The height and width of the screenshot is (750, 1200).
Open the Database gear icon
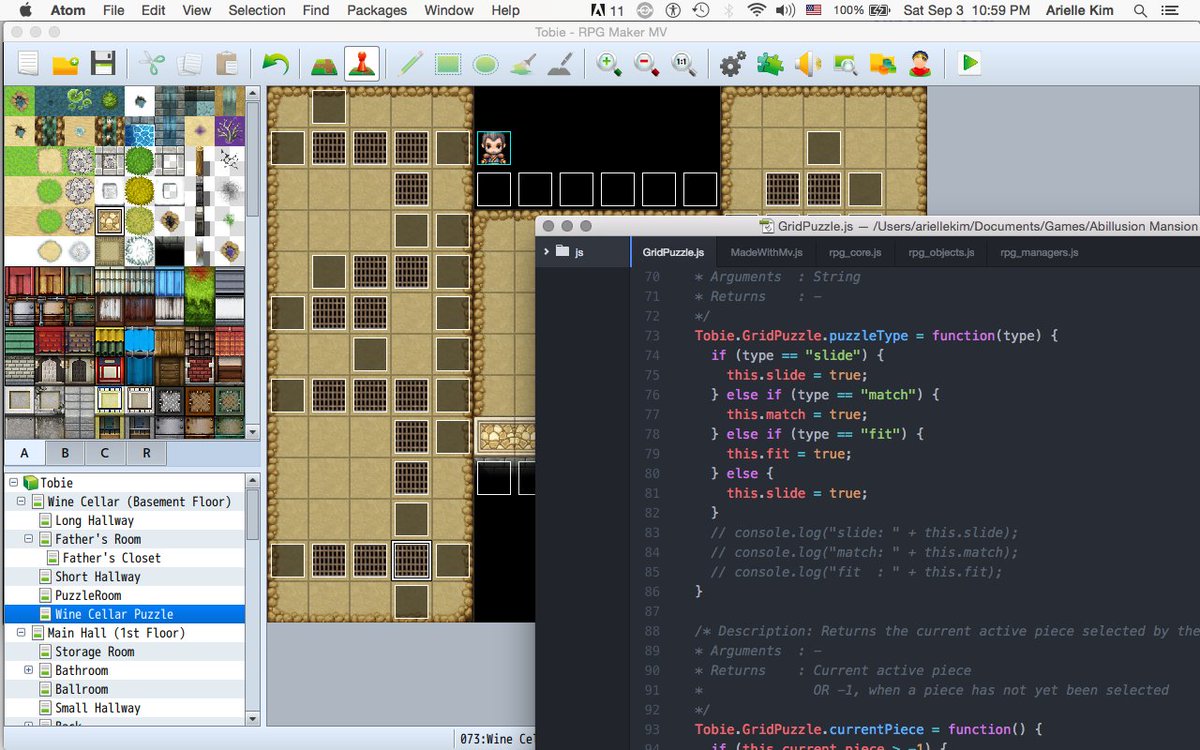coord(732,64)
